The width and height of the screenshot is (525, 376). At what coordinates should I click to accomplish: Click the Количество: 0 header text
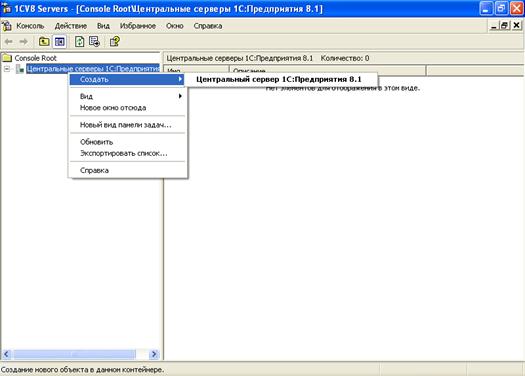(x=345, y=58)
